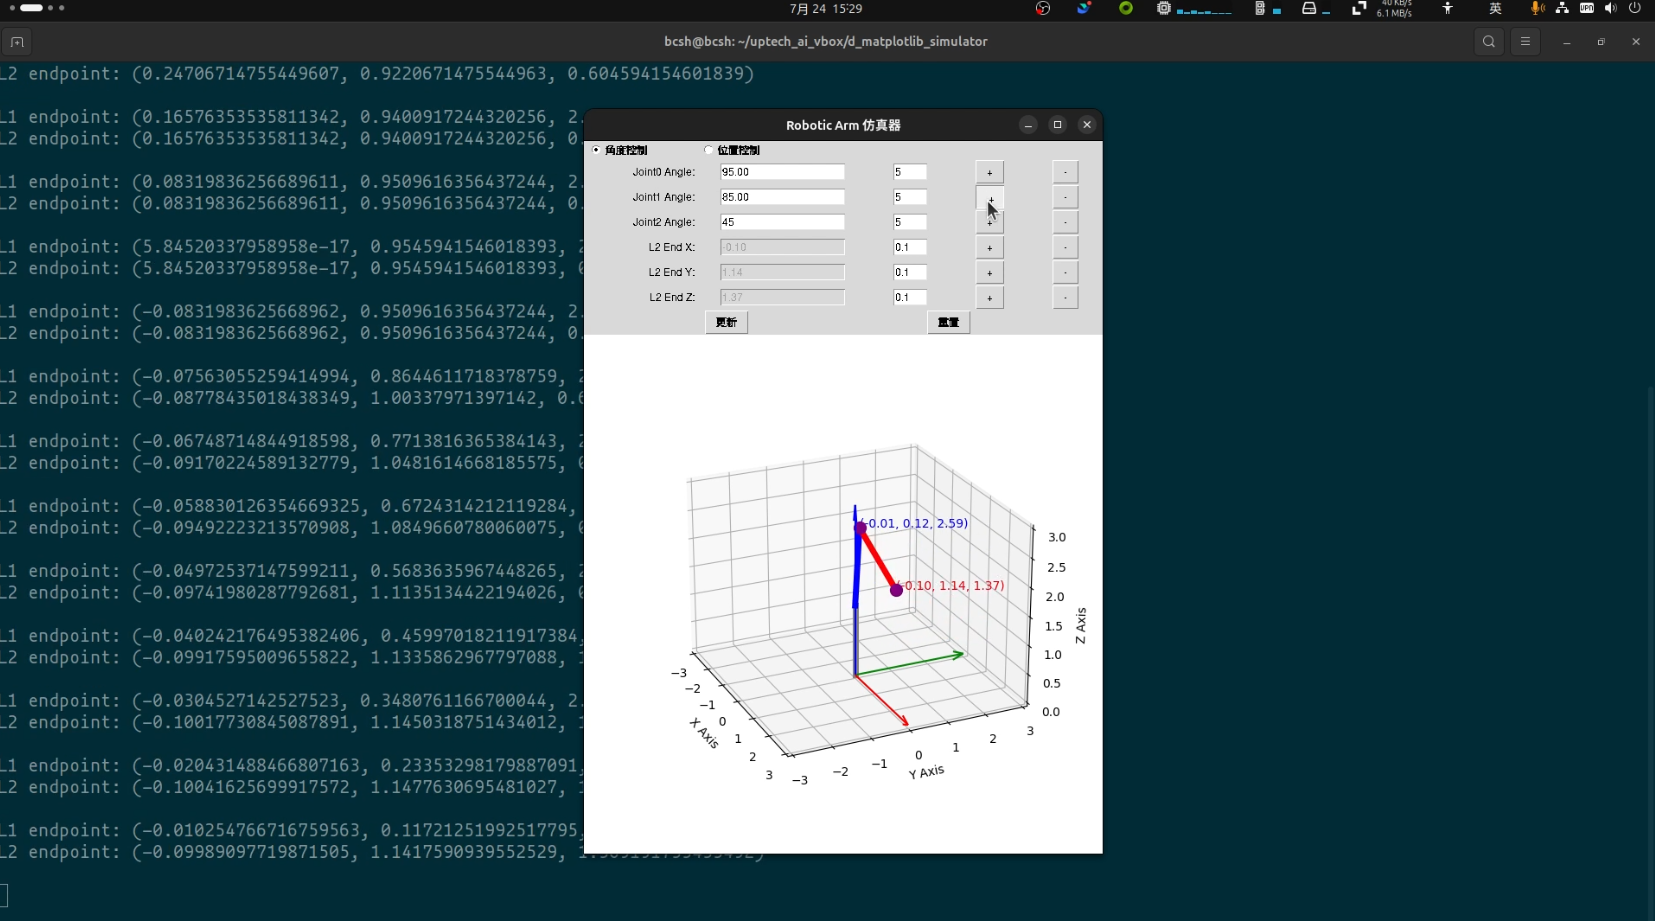Click the VPN status icon
The image size is (1655, 921).
1587,8
